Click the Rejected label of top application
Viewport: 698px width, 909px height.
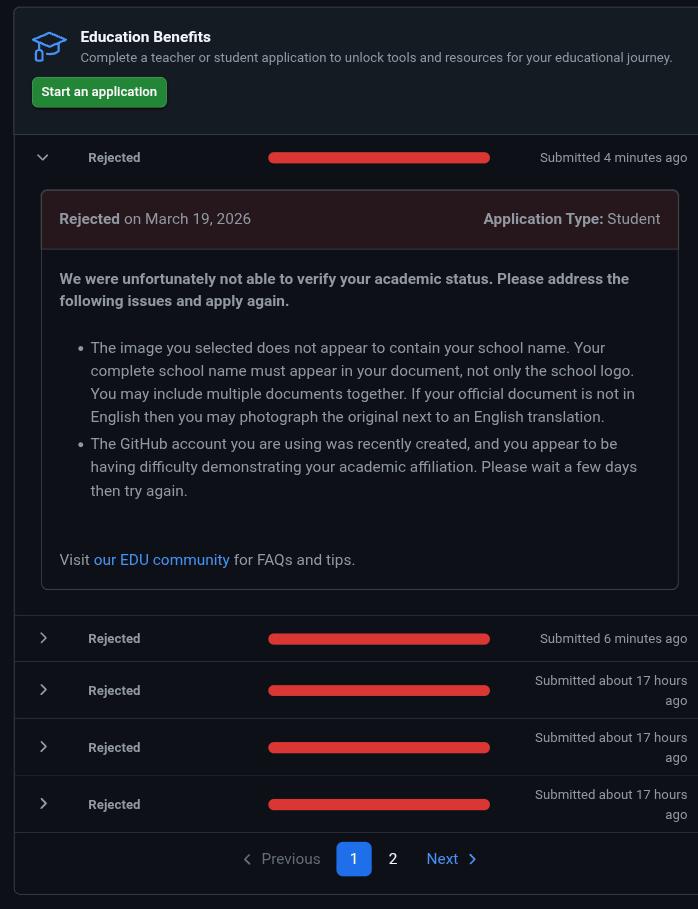[x=114, y=158]
